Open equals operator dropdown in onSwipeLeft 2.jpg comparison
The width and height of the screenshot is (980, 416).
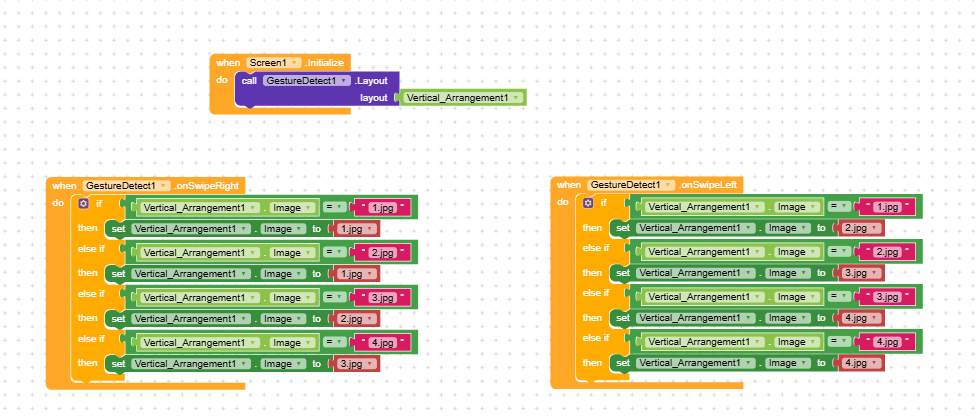pos(839,252)
